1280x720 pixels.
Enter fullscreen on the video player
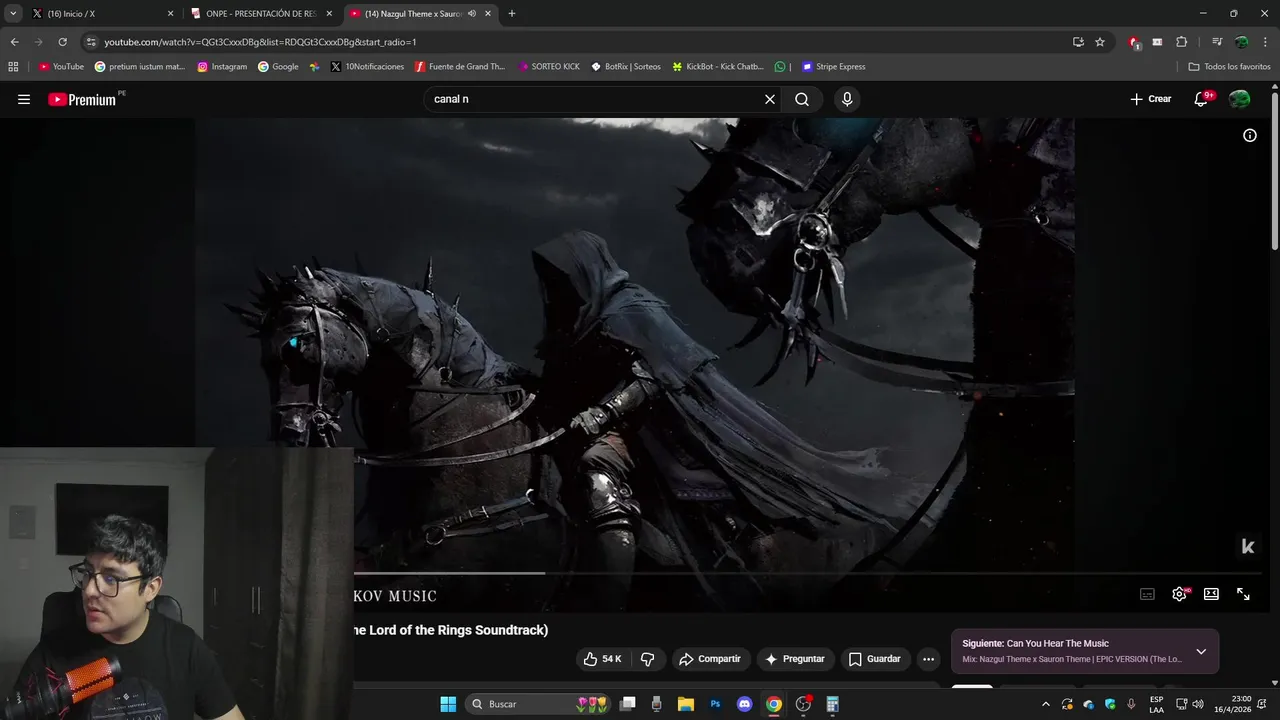coord(1243,594)
